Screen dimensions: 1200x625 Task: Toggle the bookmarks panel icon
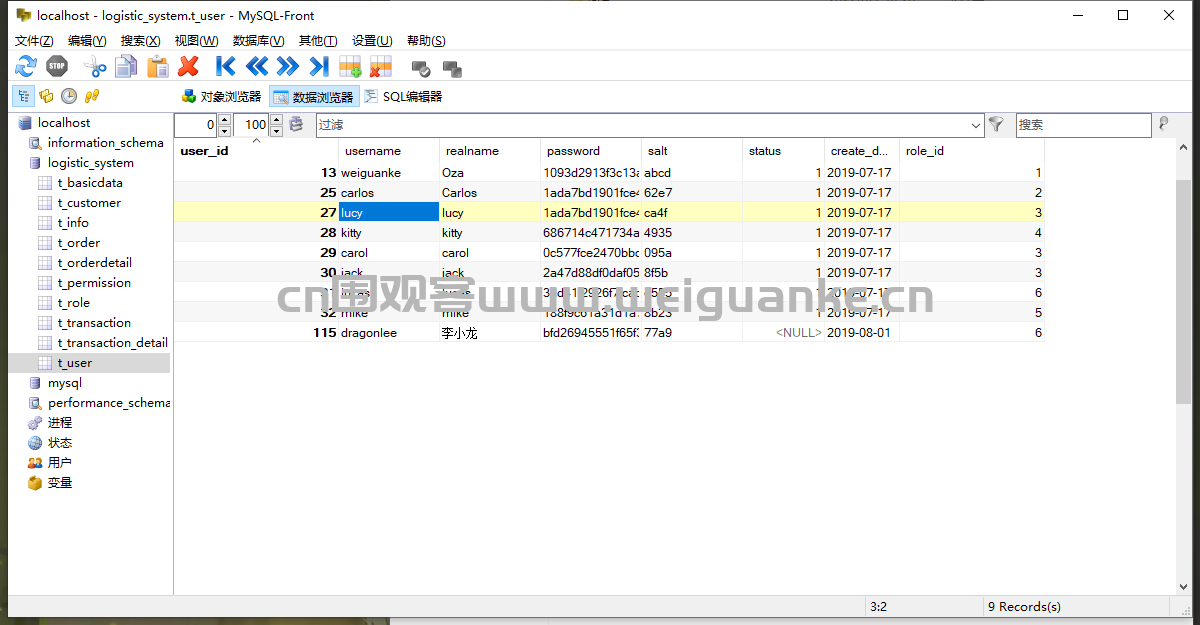pyautogui.click(x=46, y=96)
